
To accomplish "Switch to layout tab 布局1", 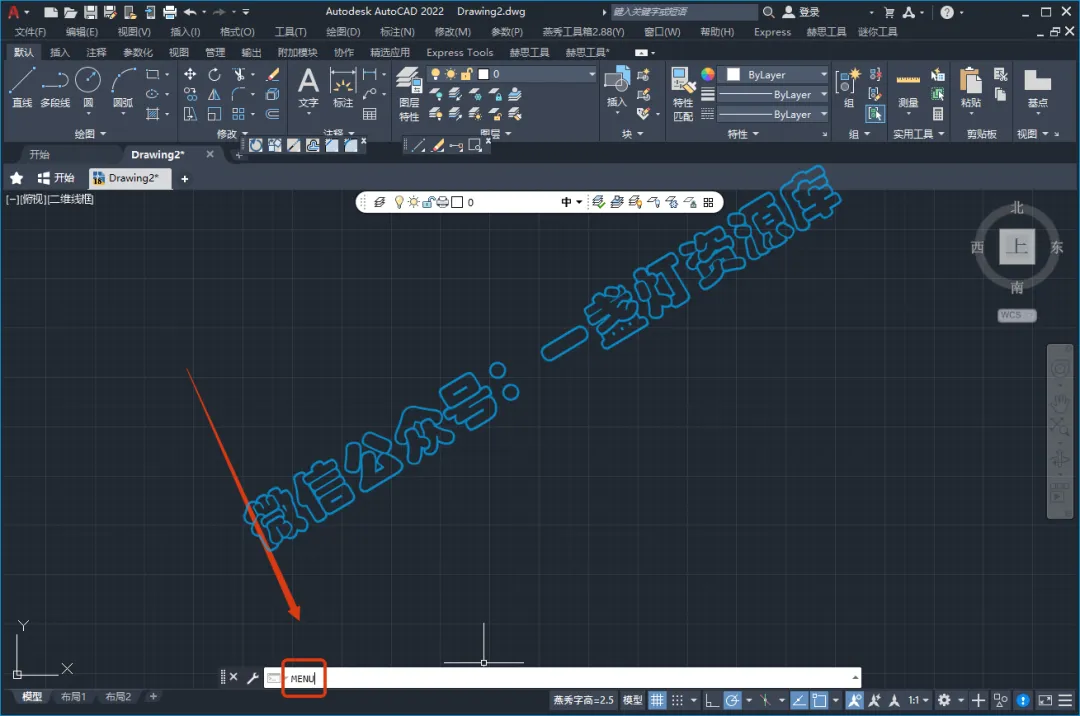I will [x=73, y=697].
